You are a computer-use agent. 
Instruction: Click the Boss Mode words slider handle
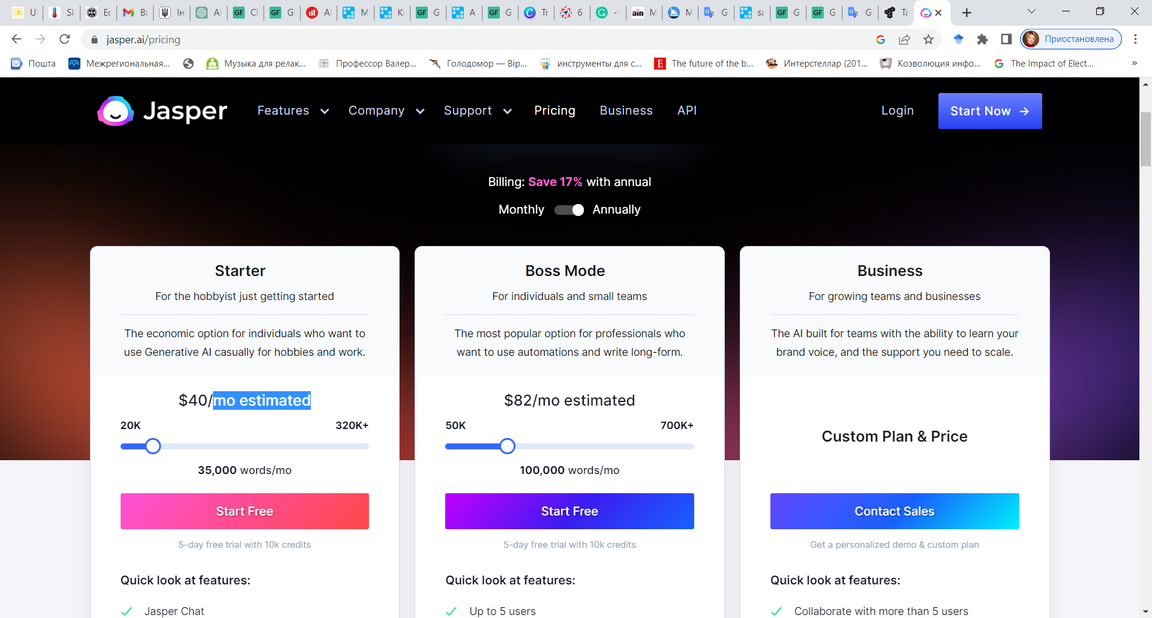pyautogui.click(x=507, y=446)
